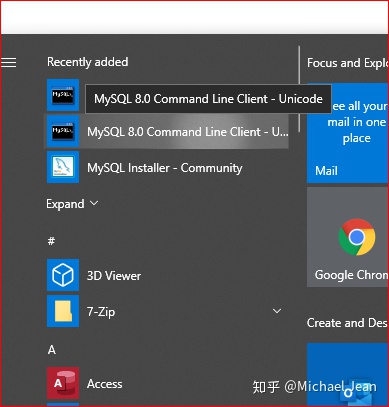The image size is (389, 407).
Task: Open the hamburger menu in Start
Action: 8,62
